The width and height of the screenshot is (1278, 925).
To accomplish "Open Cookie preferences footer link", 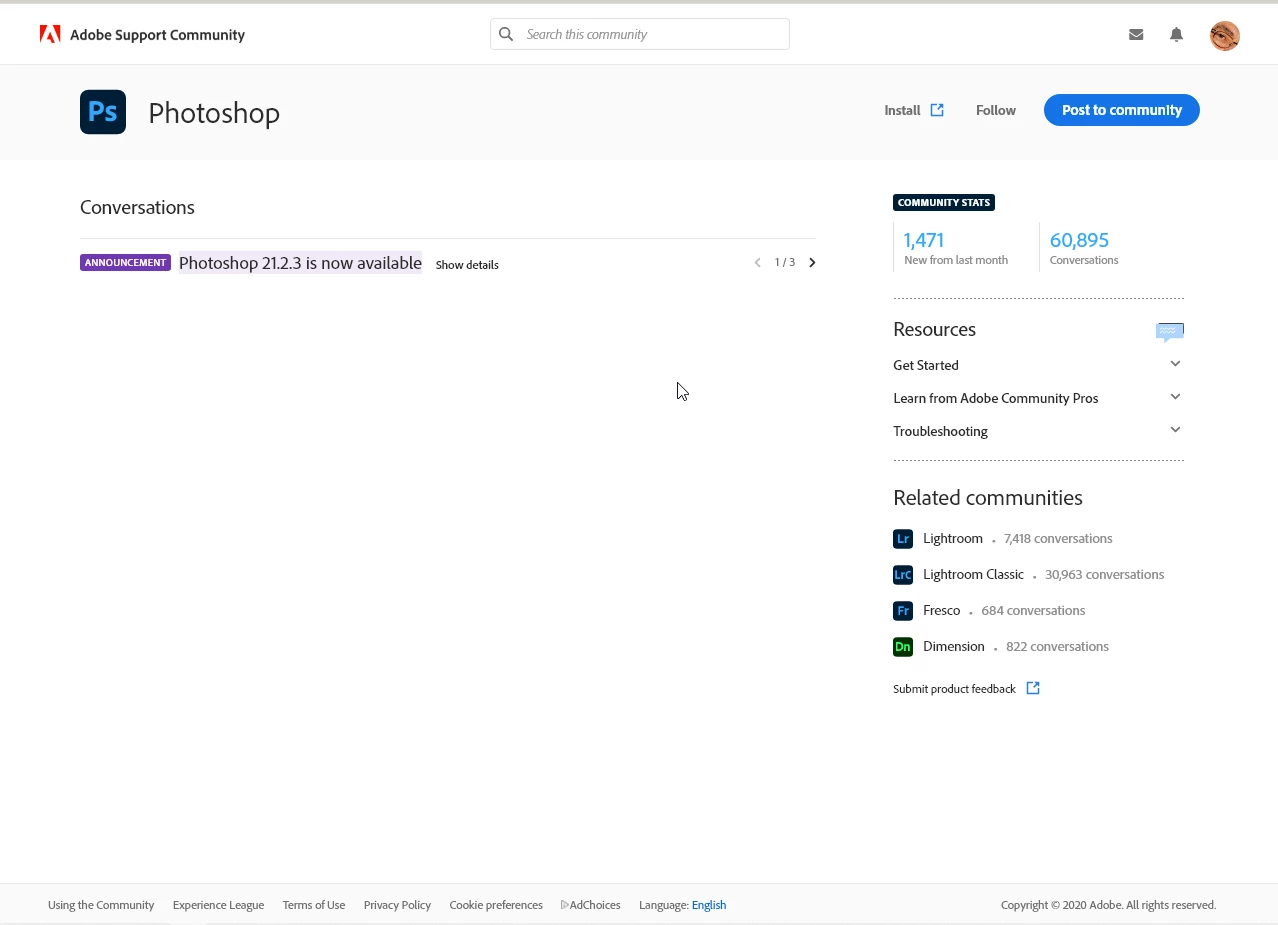I will click(x=496, y=905).
